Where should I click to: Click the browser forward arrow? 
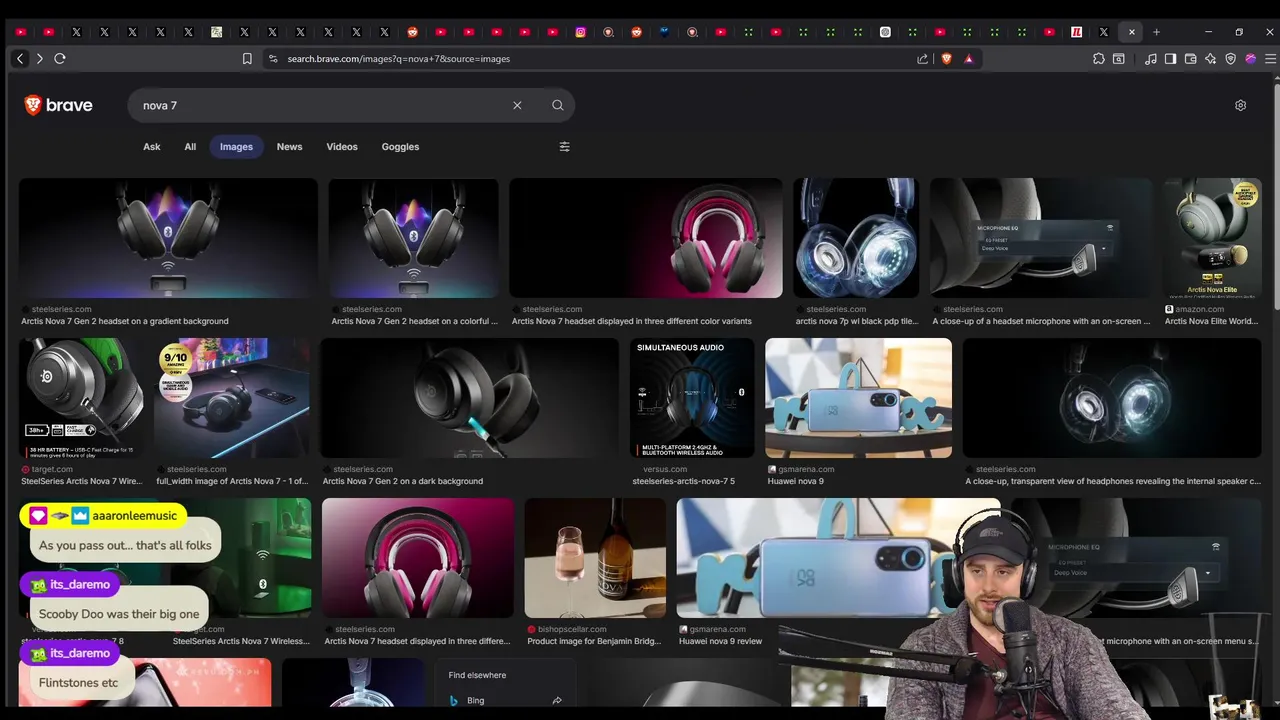[39, 59]
